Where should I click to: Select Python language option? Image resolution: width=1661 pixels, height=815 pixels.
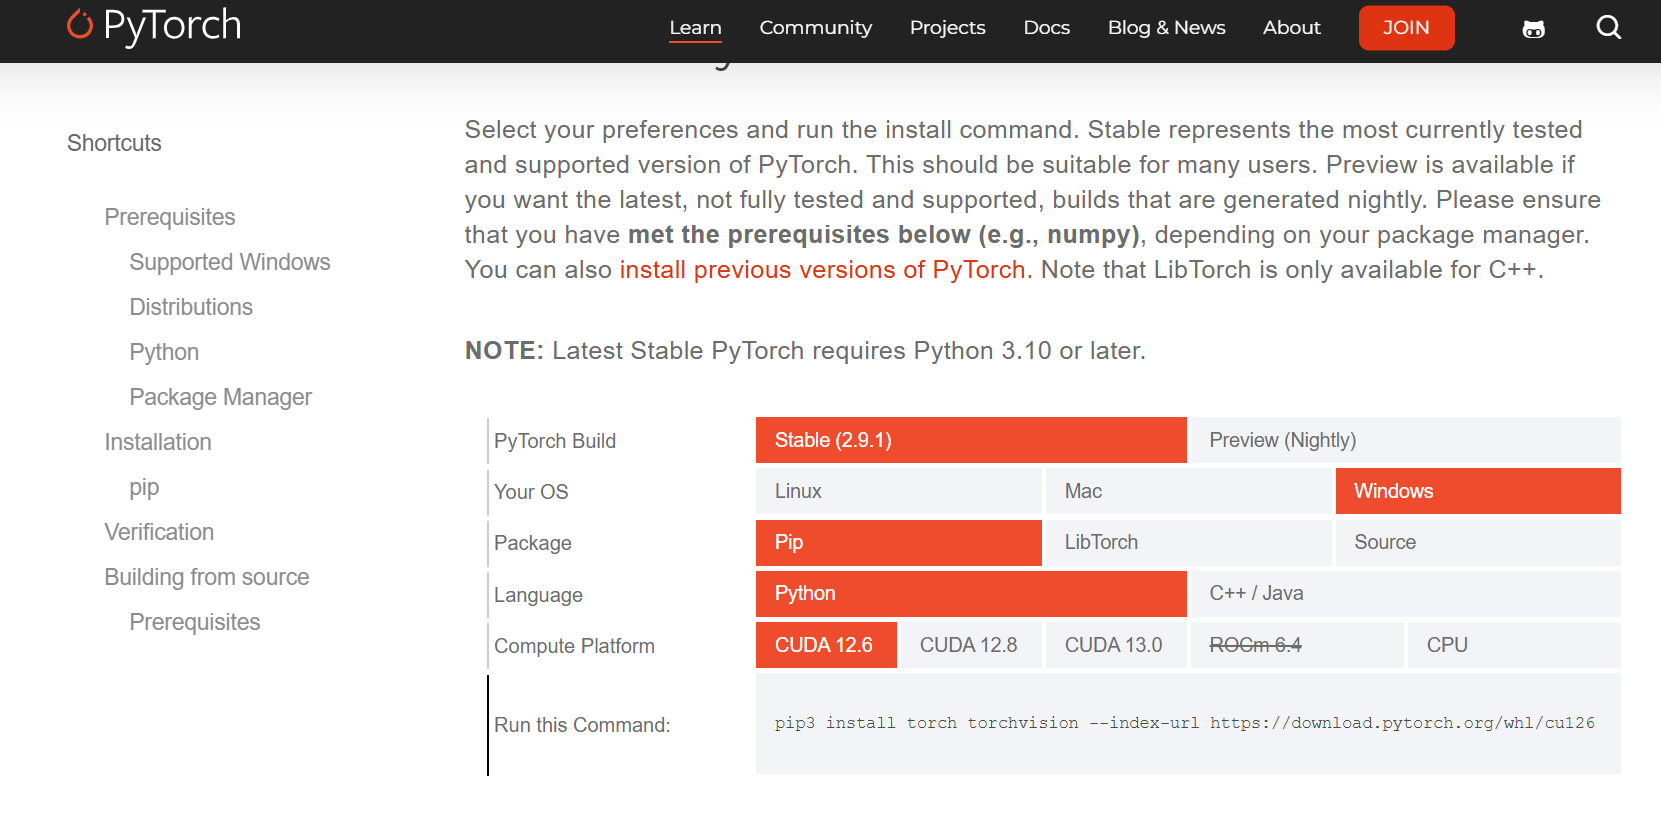coord(971,594)
